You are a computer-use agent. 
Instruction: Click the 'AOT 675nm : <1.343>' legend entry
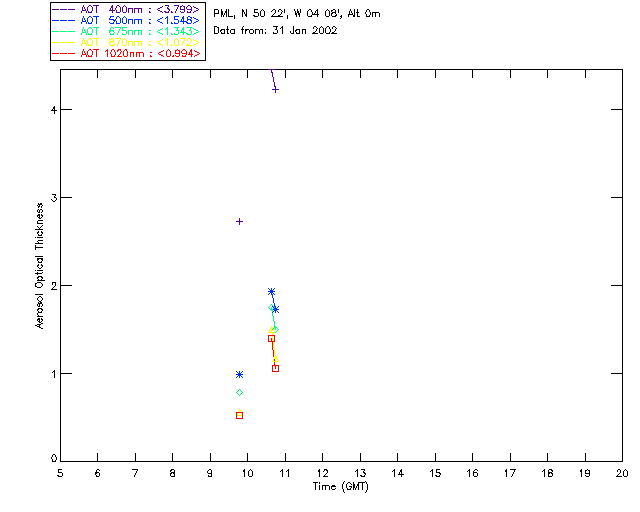(126, 31)
